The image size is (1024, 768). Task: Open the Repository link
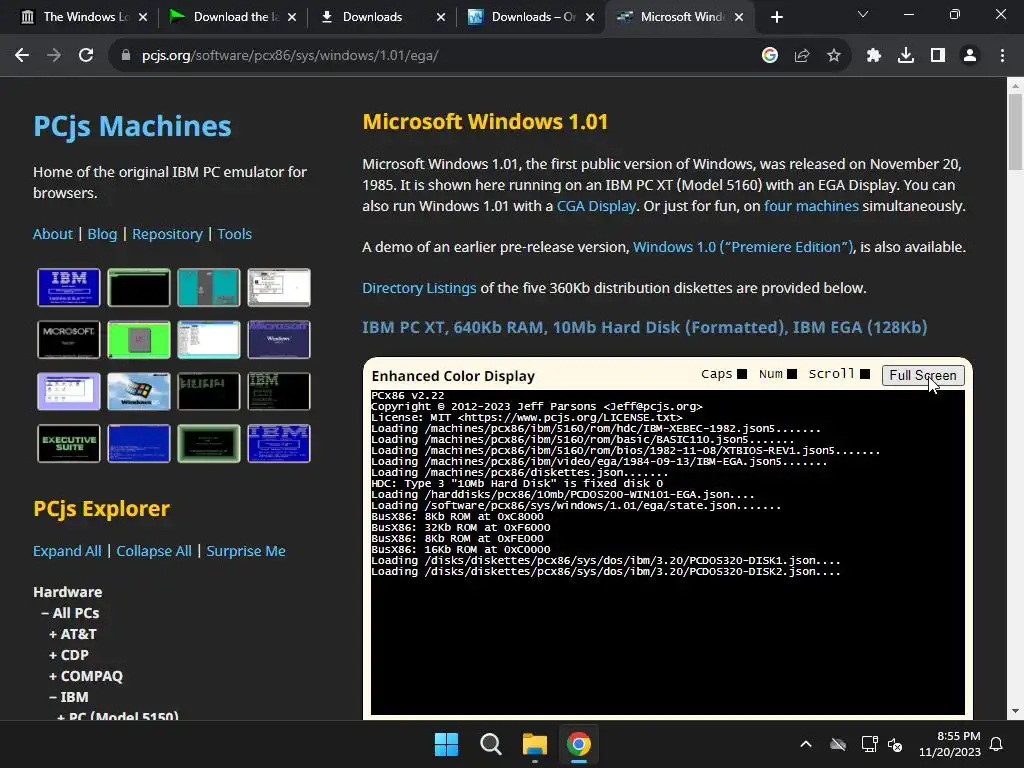[x=167, y=234]
